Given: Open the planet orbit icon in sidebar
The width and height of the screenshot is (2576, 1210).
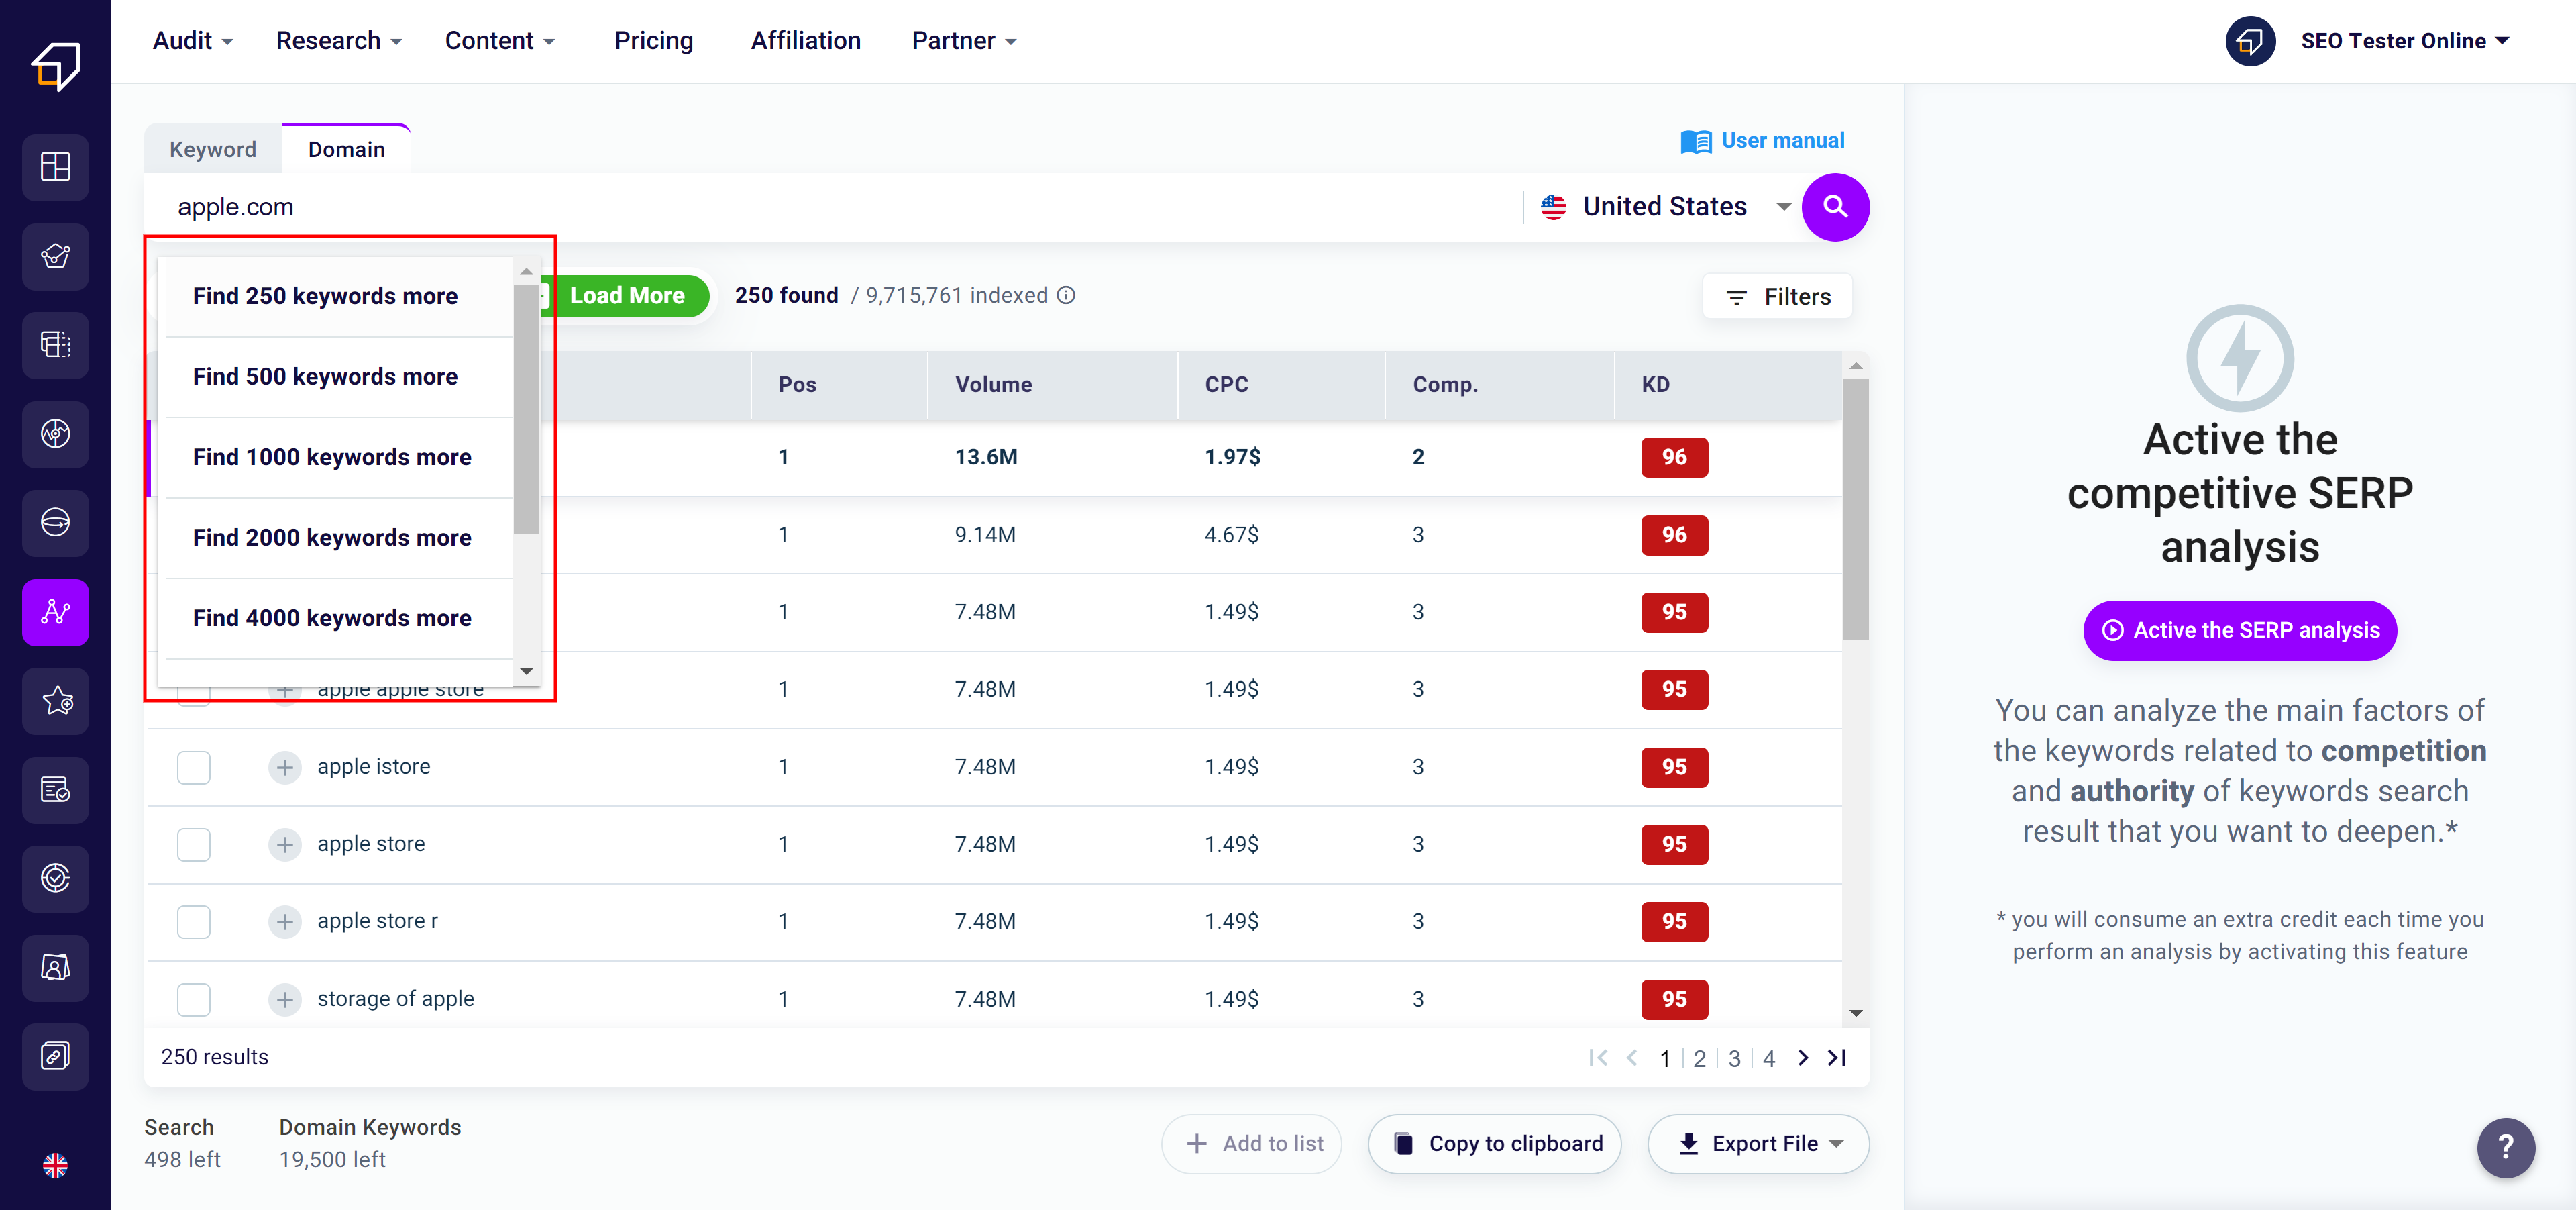Looking at the screenshot, I should coord(55,522).
